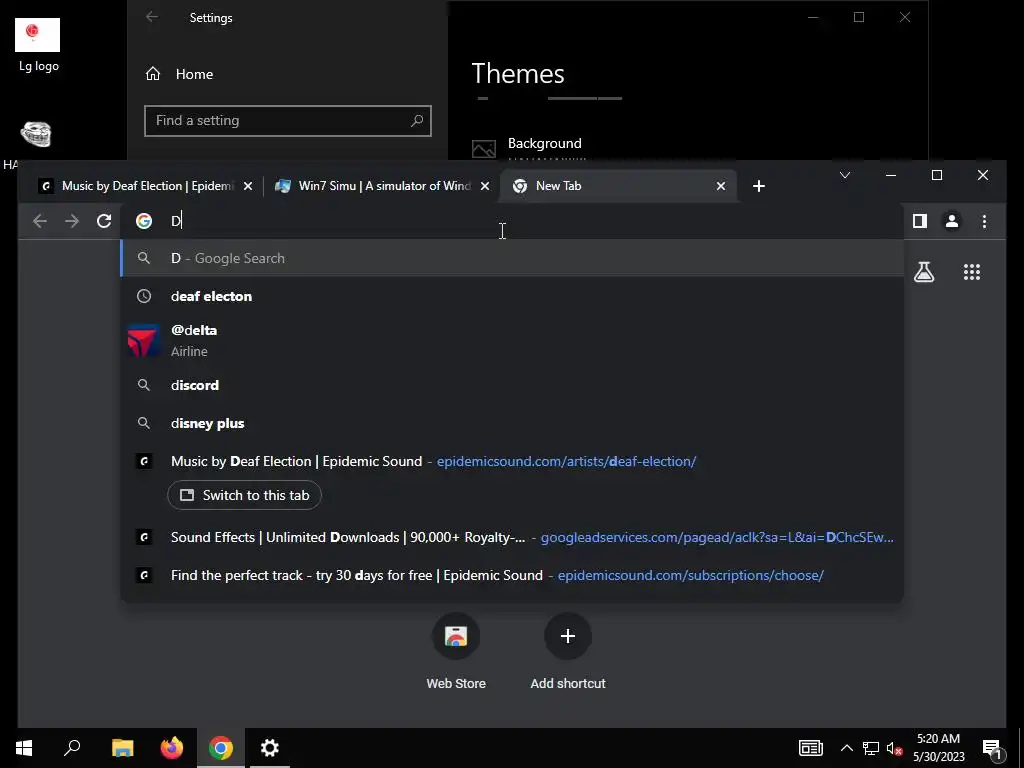
Task: Open the Web Store shortcut
Action: (x=456, y=652)
